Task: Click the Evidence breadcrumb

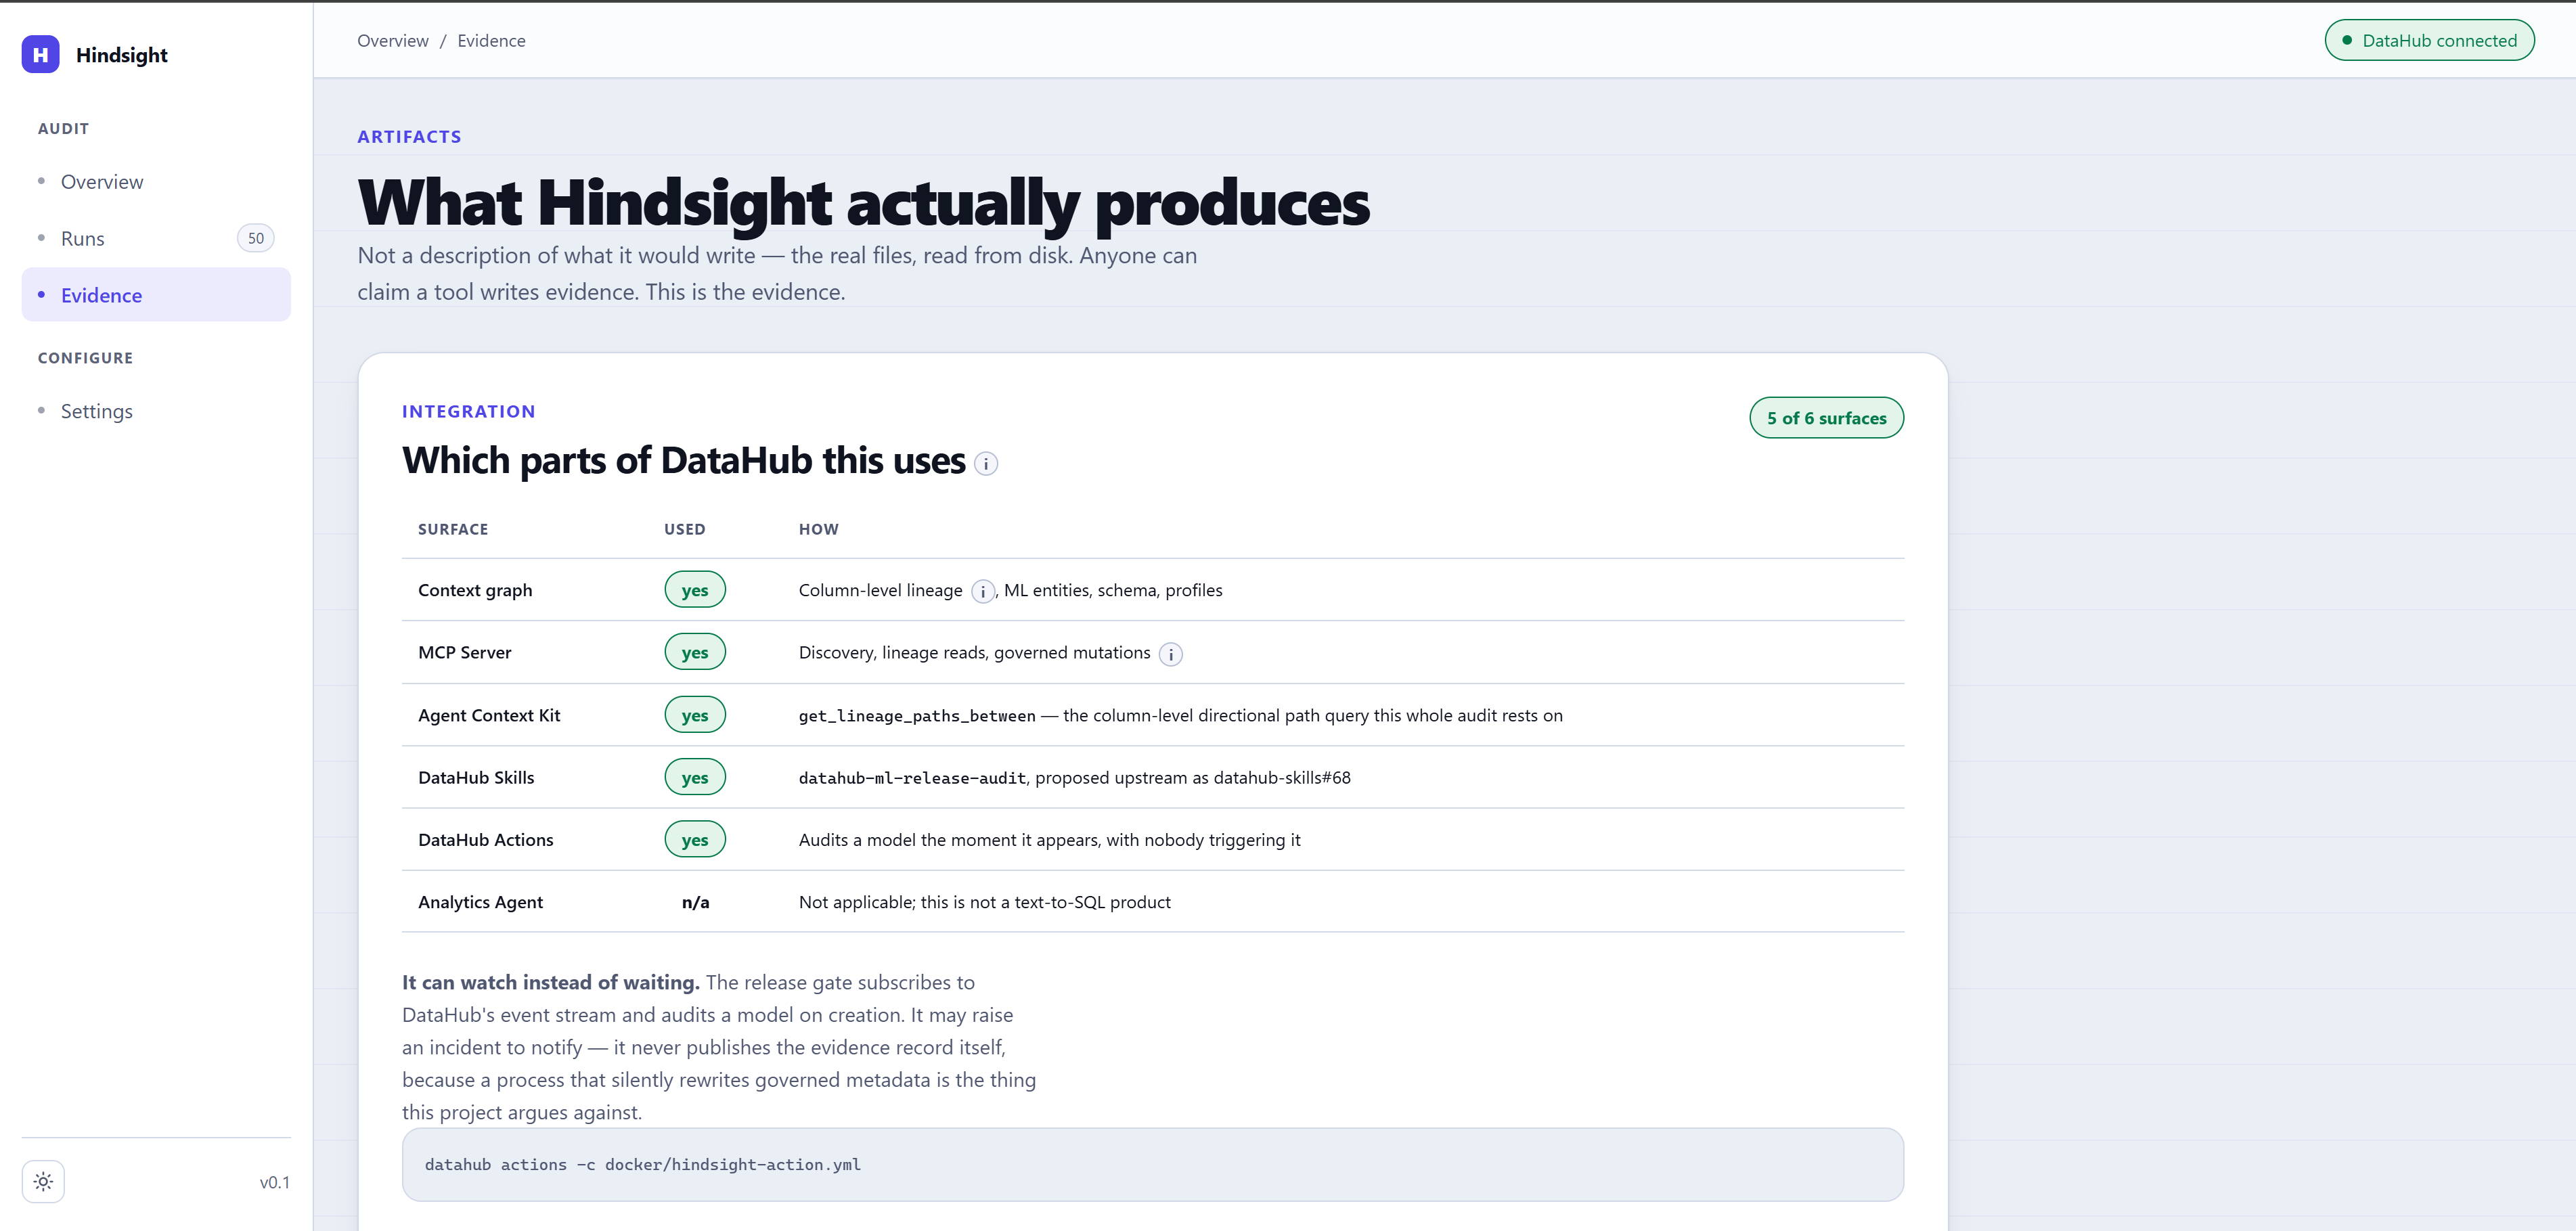Action: point(491,41)
